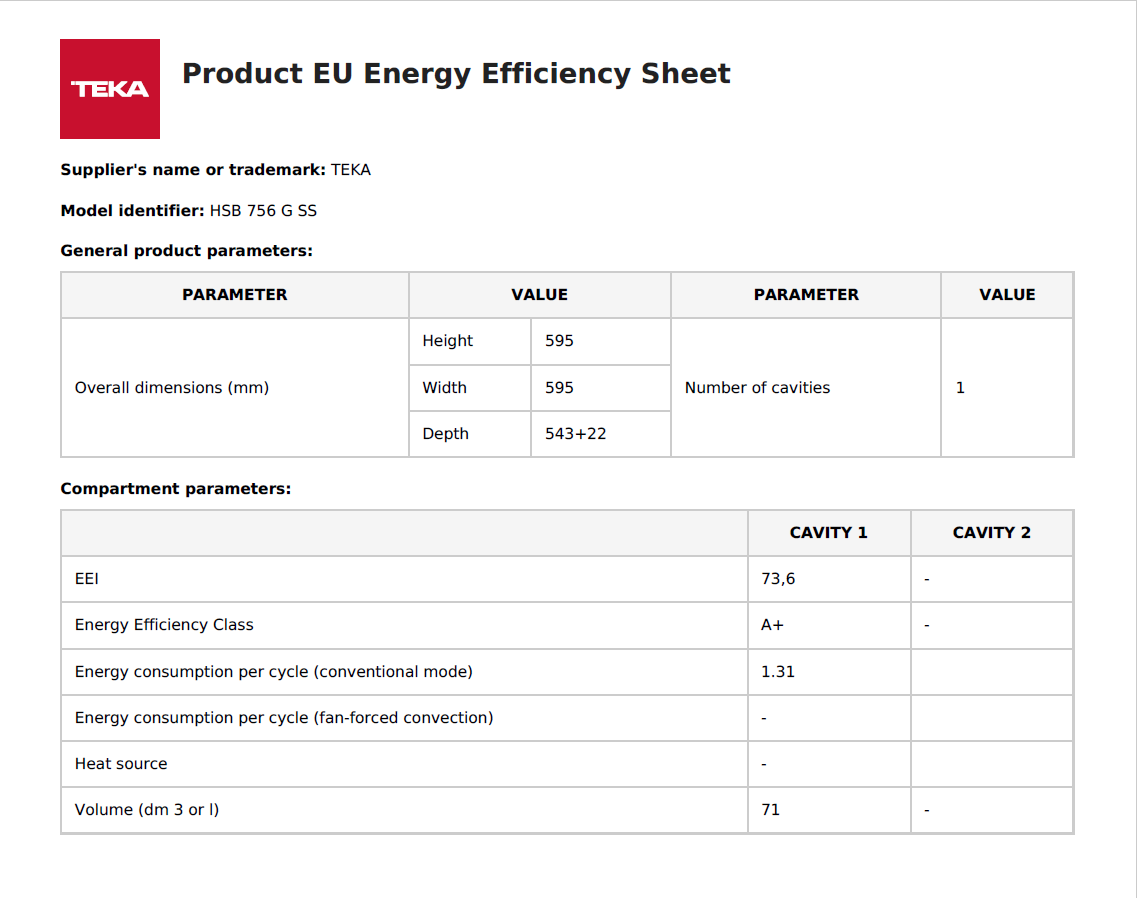Click the 'EEI' row label
Screen dimensions: 1137x900
click(86, 579)
